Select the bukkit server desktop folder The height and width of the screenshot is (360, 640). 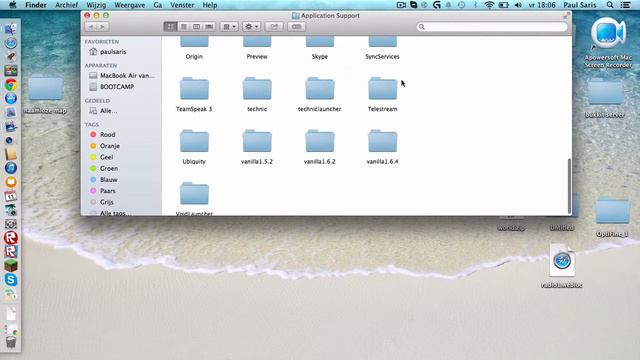point(605,98)
